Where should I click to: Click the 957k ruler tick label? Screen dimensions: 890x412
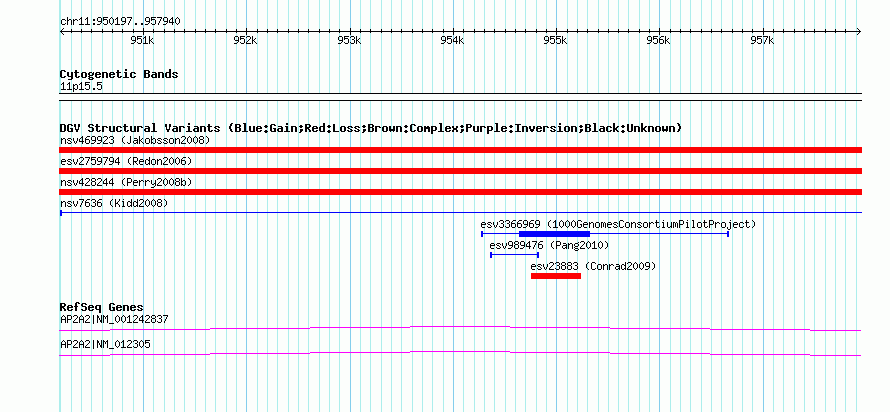762,41
